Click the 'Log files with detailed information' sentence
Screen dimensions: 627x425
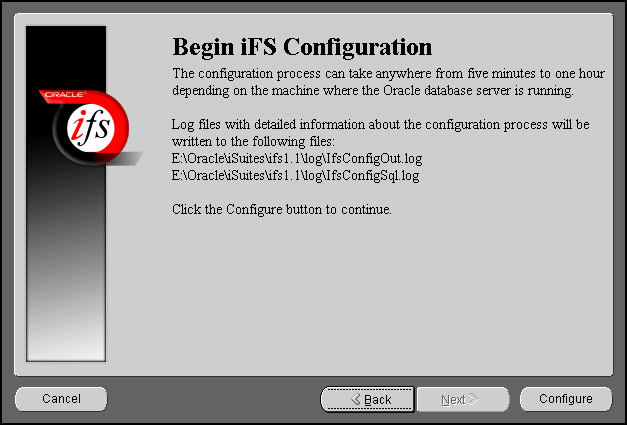(380, 125)
